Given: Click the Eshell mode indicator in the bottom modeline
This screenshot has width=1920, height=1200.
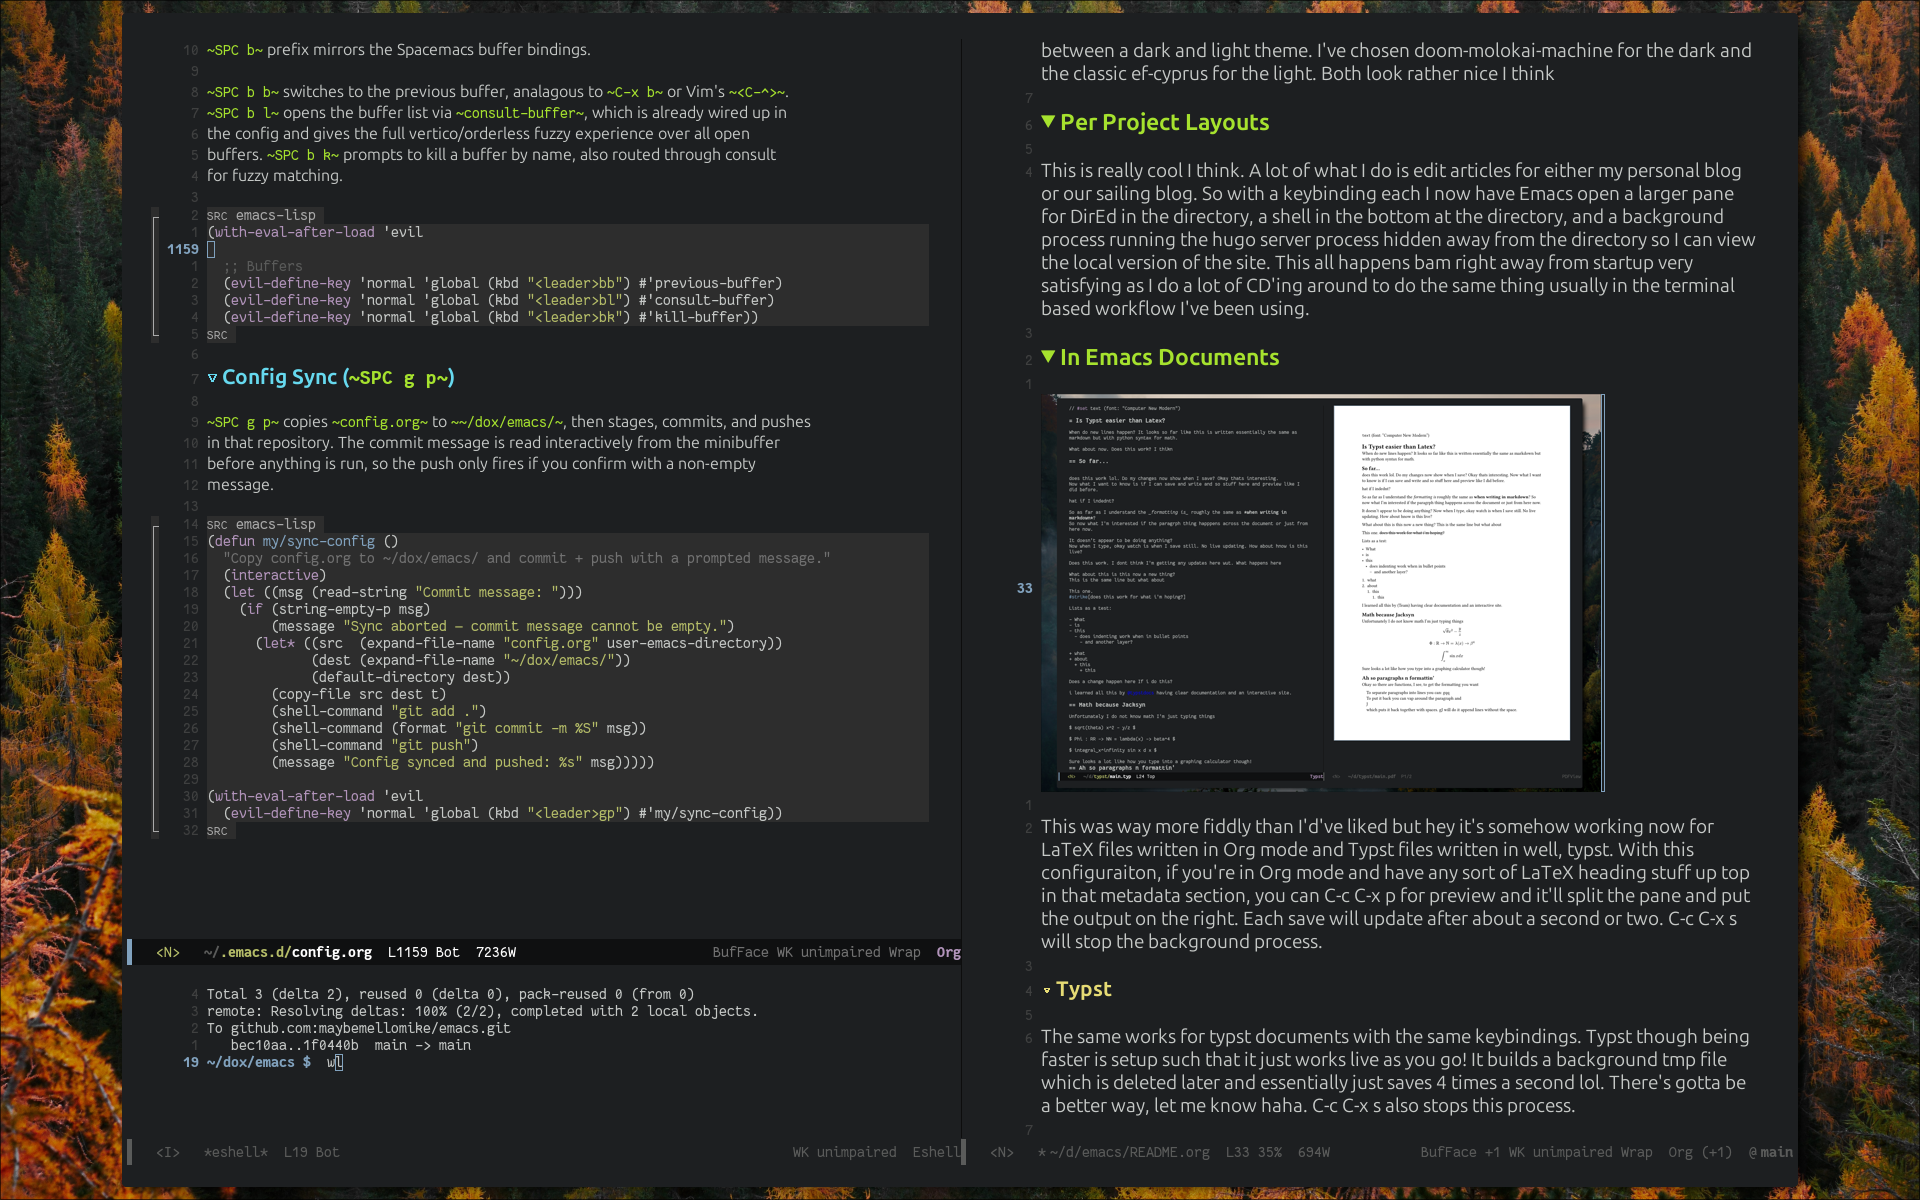Looking at the screenshot, I should click(x=936, y=1152).
